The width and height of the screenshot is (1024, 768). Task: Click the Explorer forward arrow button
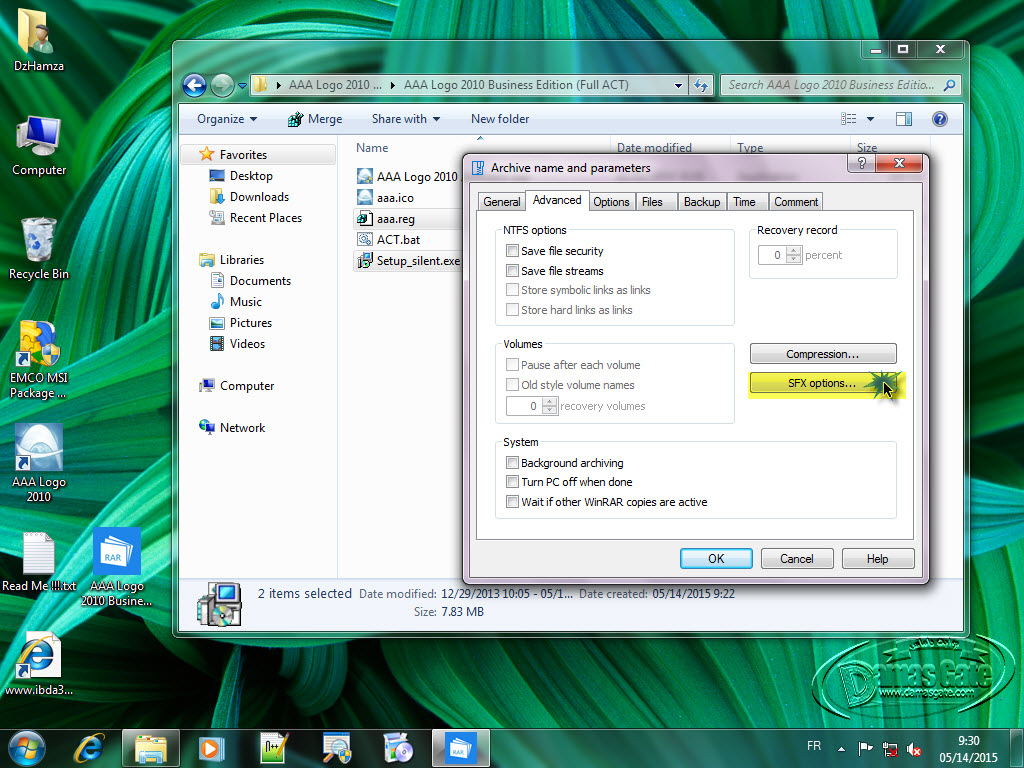coord(222,86)
